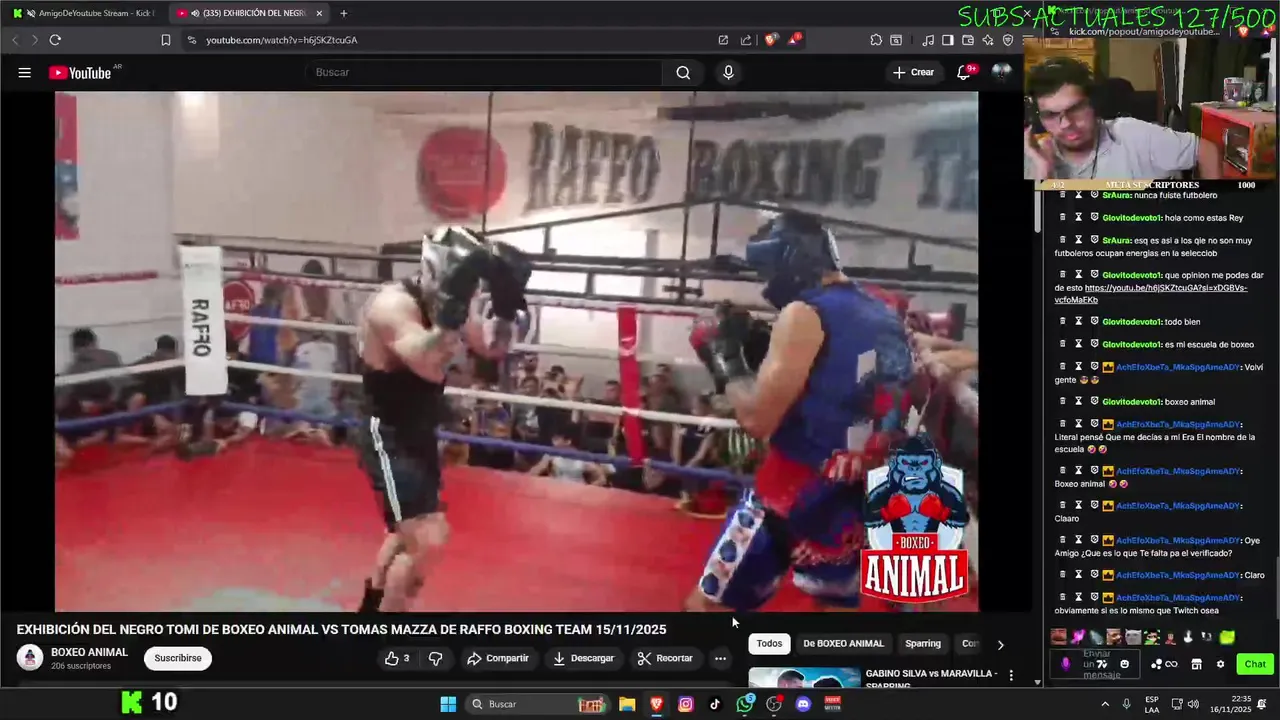Toggle the browser sidebar panel
Viewport: 1280px width, 720px height.
948,40
